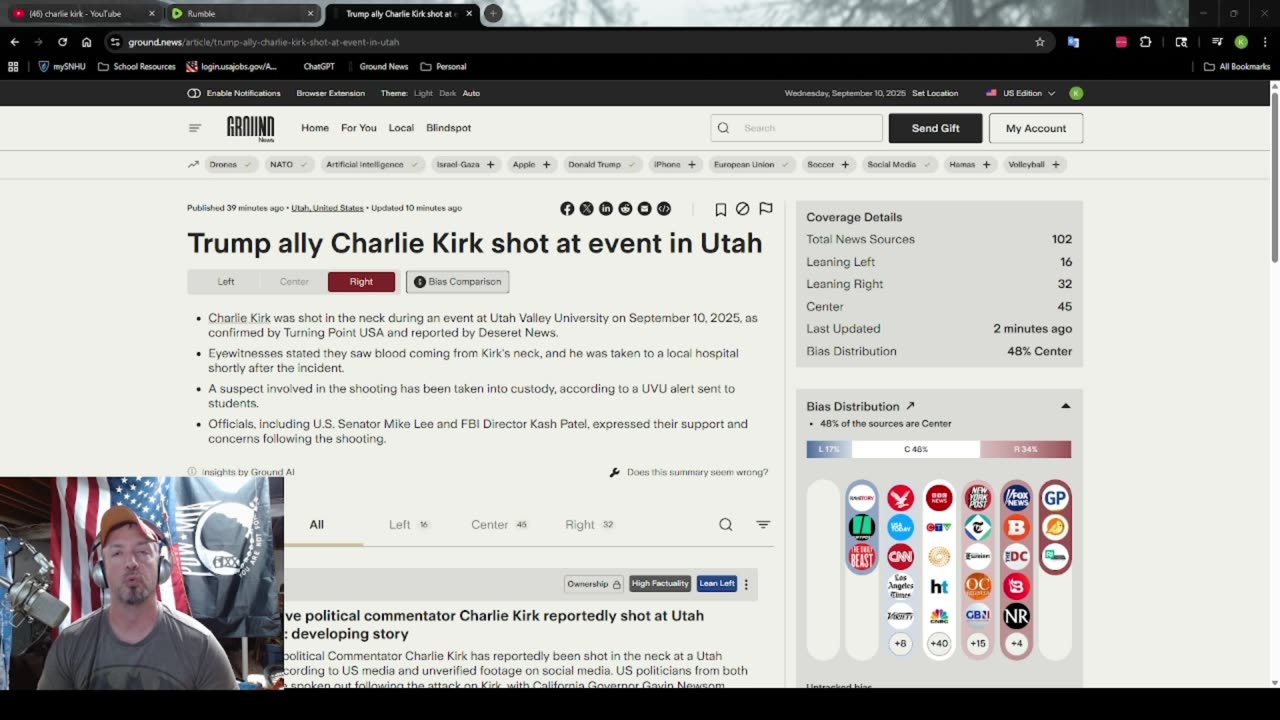Go to Home in navigation
1280x720 pixels.
[315, 128]
